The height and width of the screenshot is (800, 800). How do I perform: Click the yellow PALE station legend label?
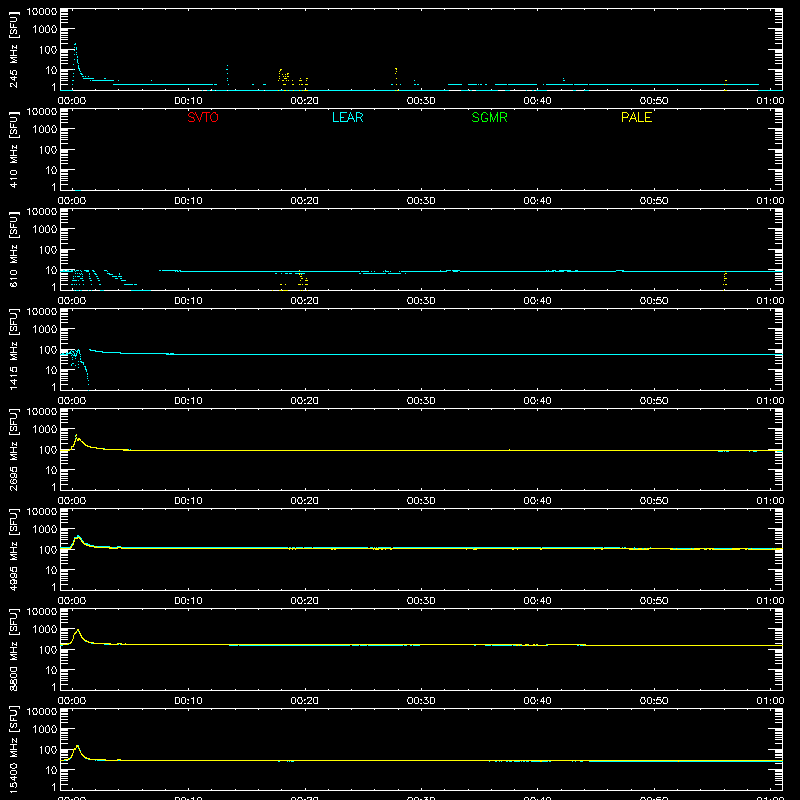[x=636, y=117]
